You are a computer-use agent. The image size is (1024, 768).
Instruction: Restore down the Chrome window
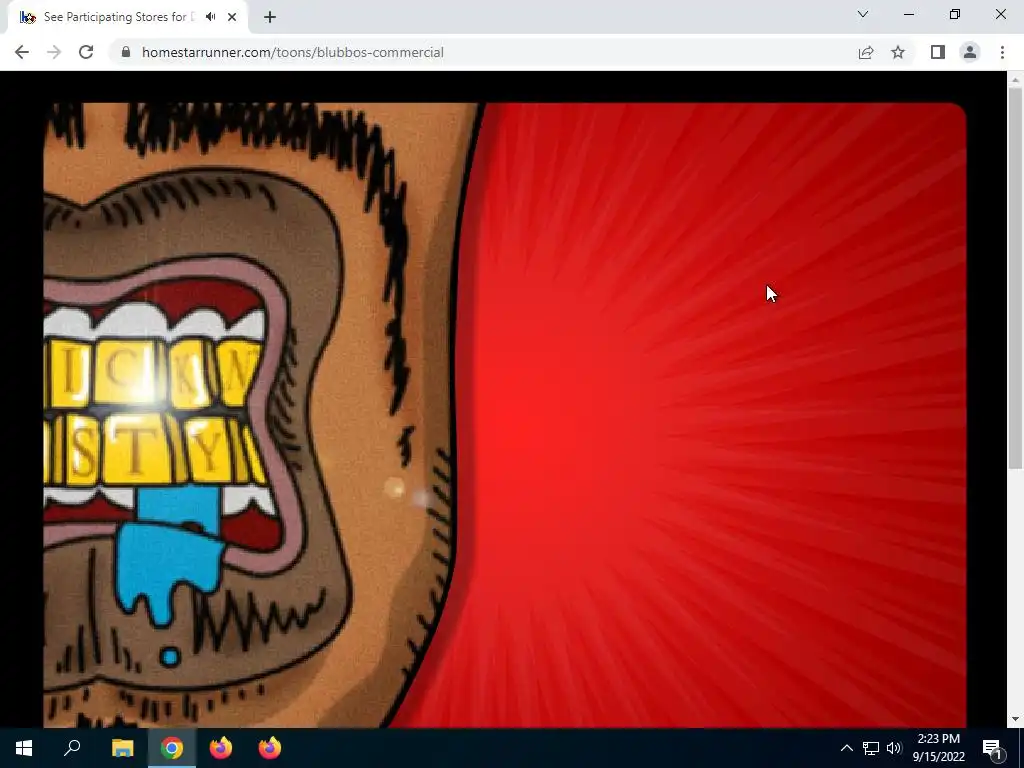(x=955, y=14)
